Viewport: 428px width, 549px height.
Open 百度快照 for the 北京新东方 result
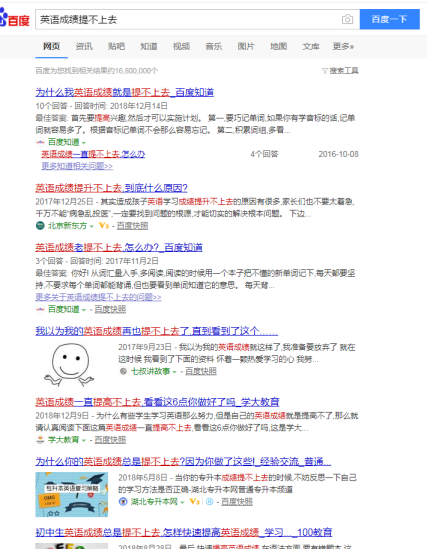pyautogui.click(x=132, y=226)
